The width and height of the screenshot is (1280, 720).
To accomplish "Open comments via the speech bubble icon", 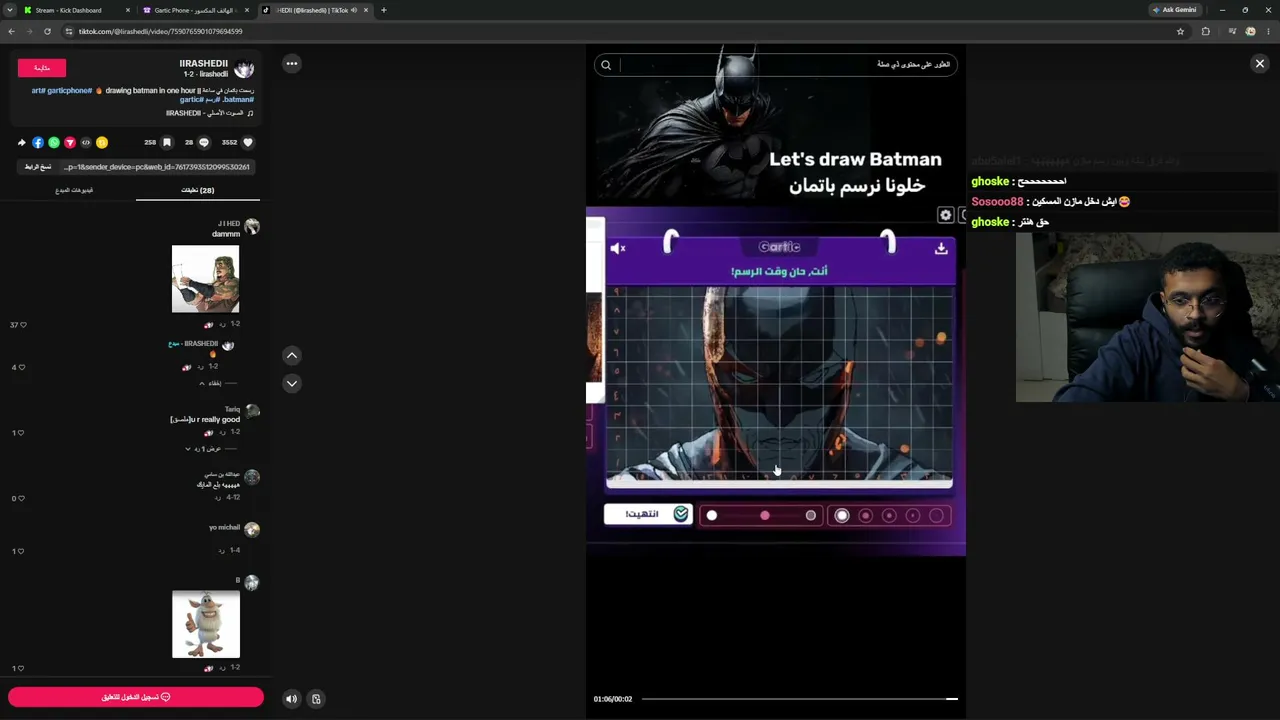I will [204, 142].
